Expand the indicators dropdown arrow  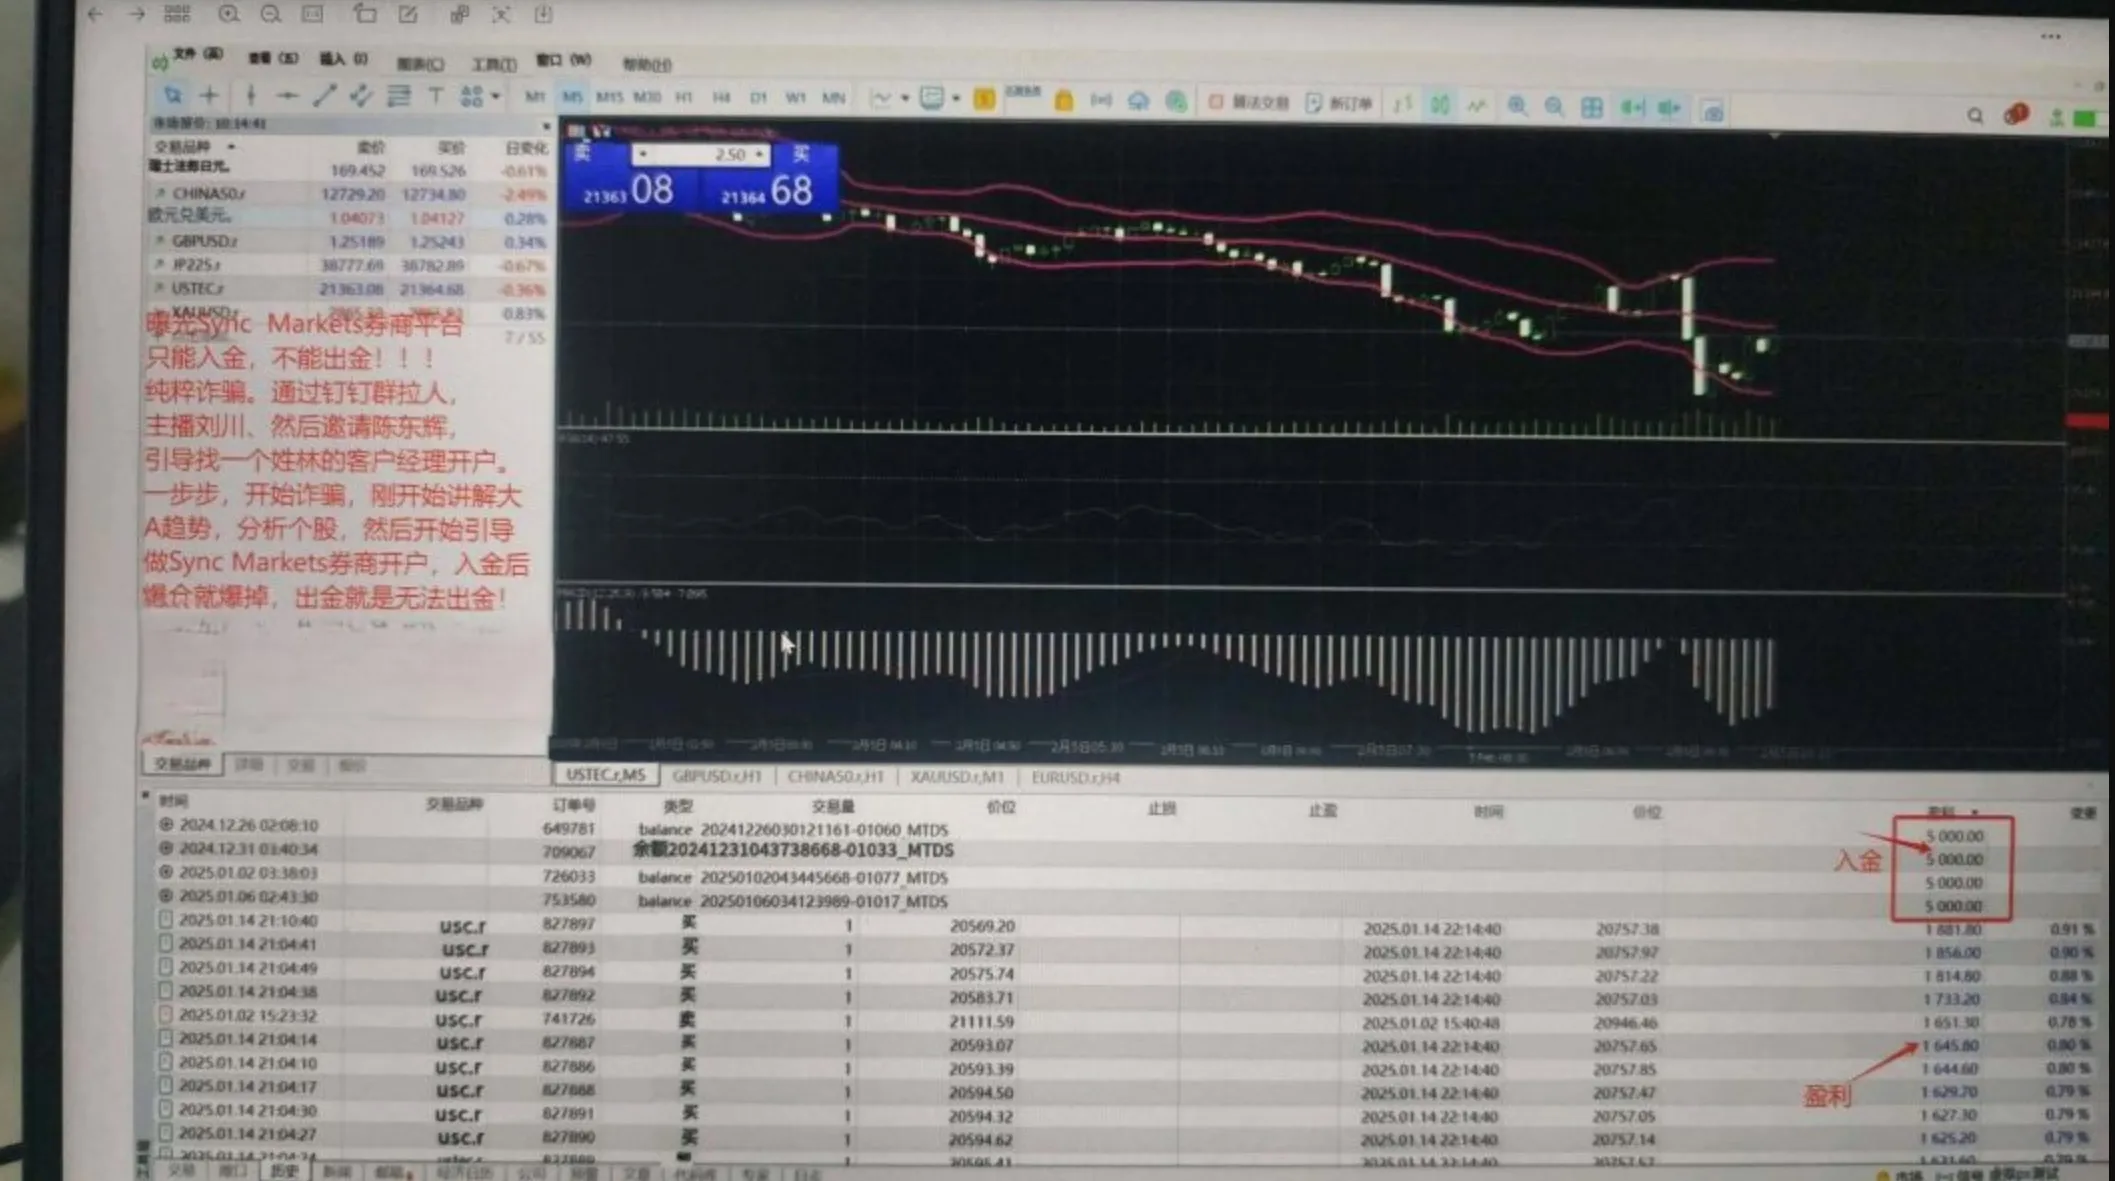[x=905, y=99]
